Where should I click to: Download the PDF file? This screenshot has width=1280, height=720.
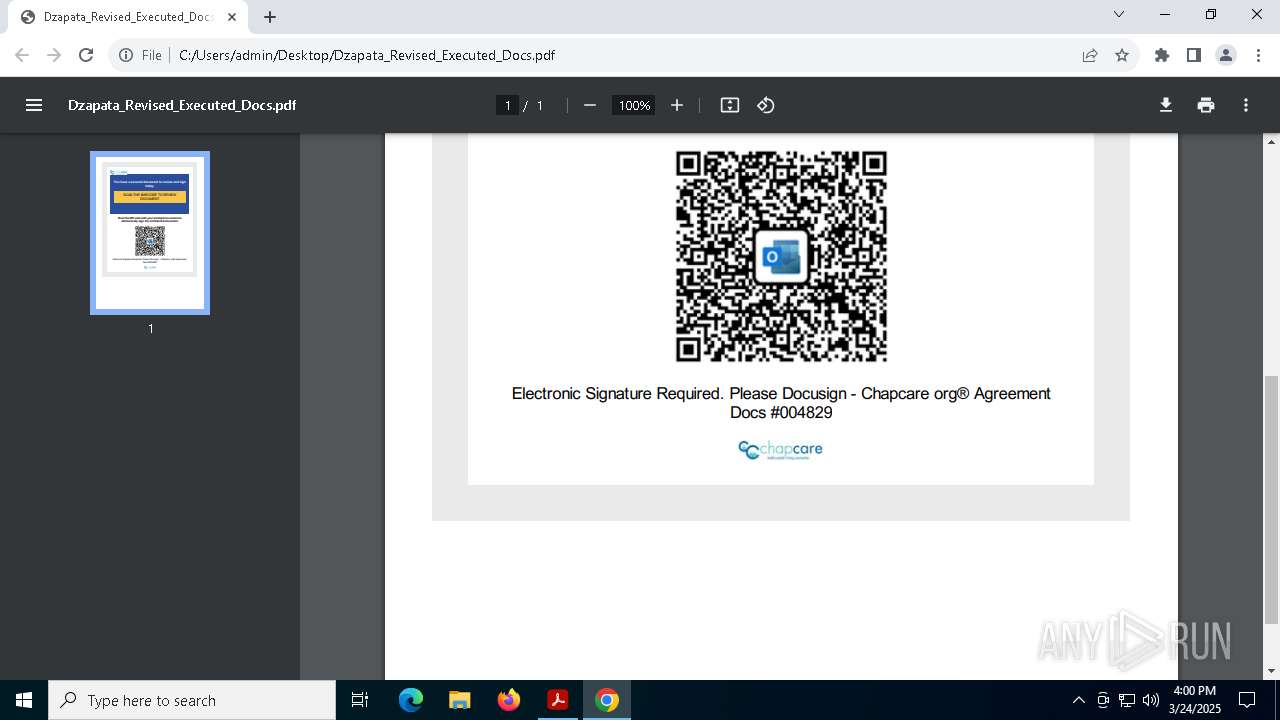1166,105
